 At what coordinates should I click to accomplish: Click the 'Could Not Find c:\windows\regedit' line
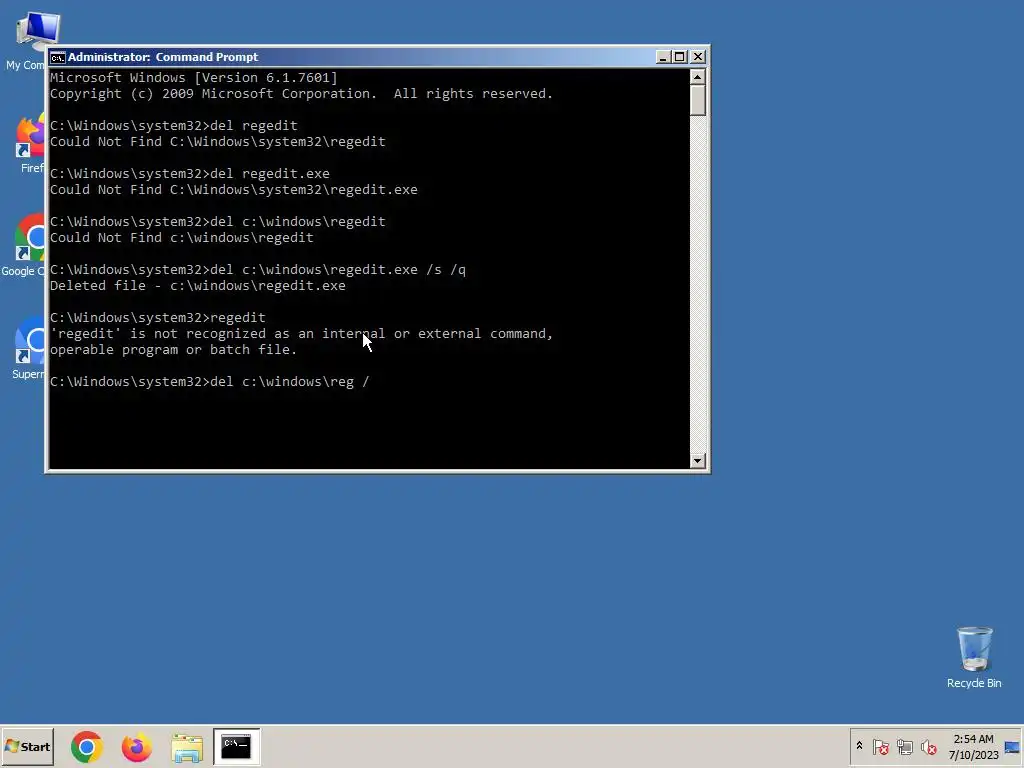[x=182, y=238]
